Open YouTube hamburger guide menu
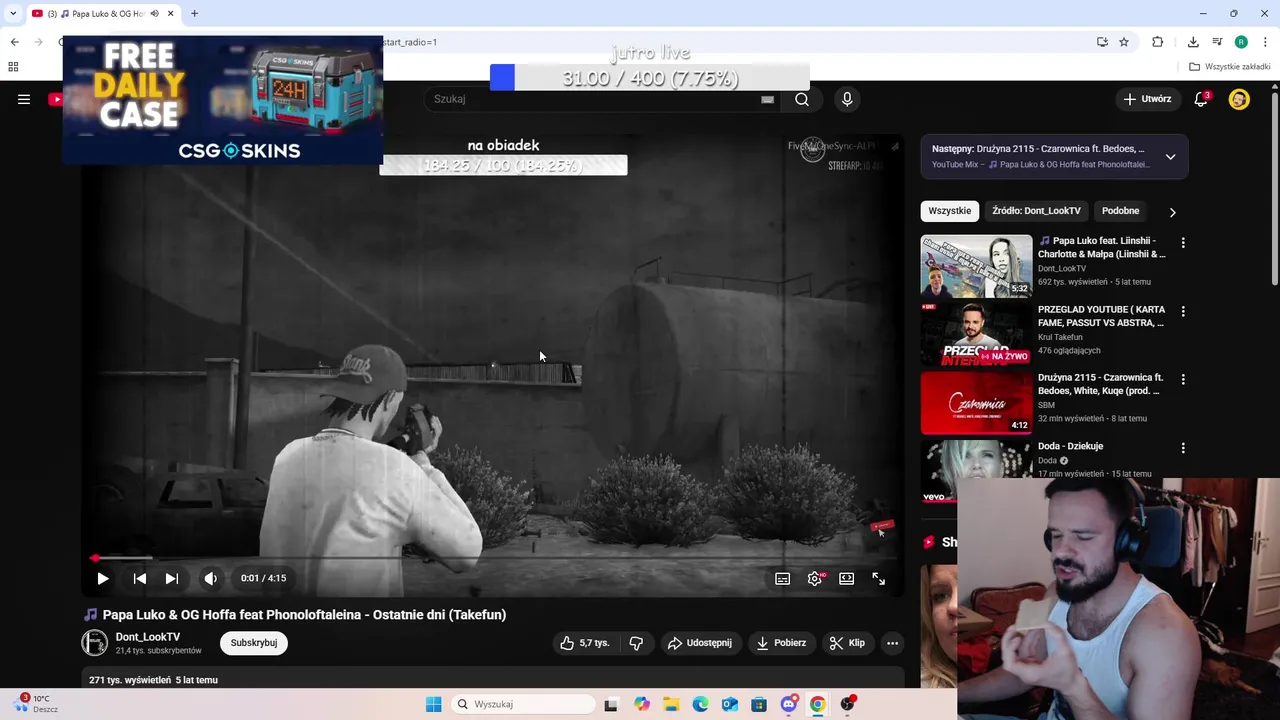This screenshot has height=720, width=1280. pos(24,99)
